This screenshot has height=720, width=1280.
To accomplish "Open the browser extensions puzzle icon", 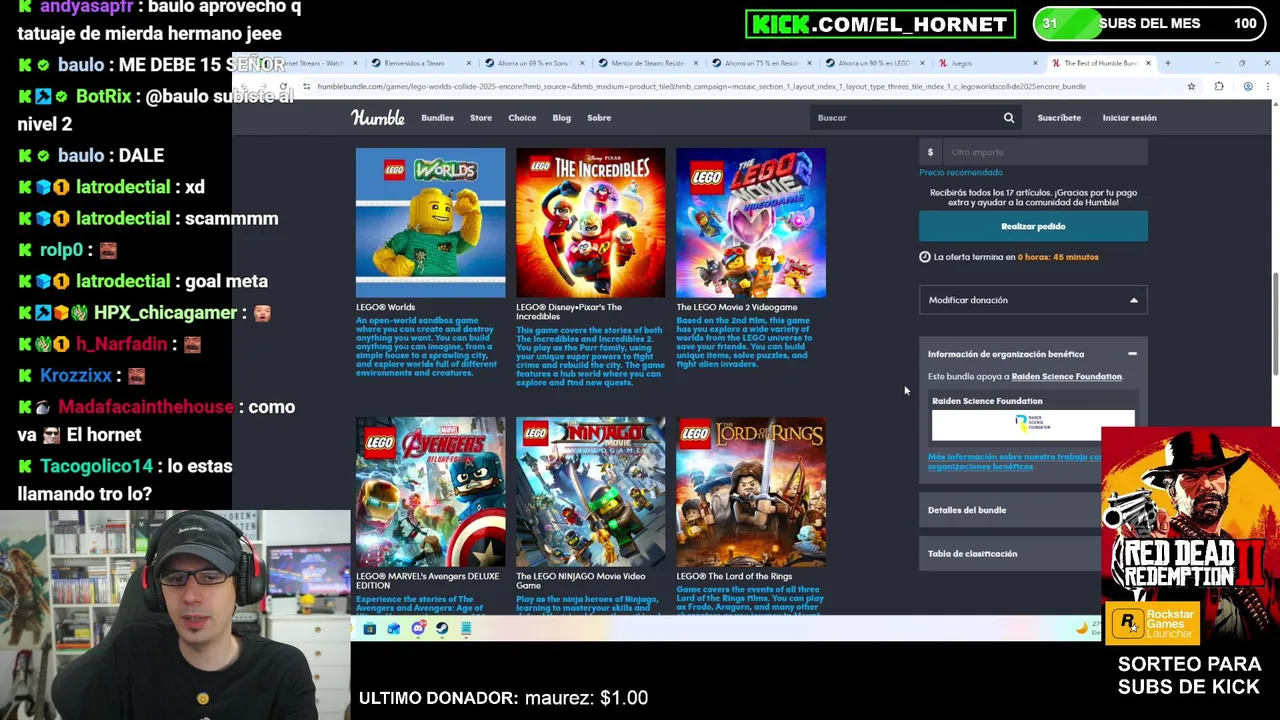I will 1219,86.
